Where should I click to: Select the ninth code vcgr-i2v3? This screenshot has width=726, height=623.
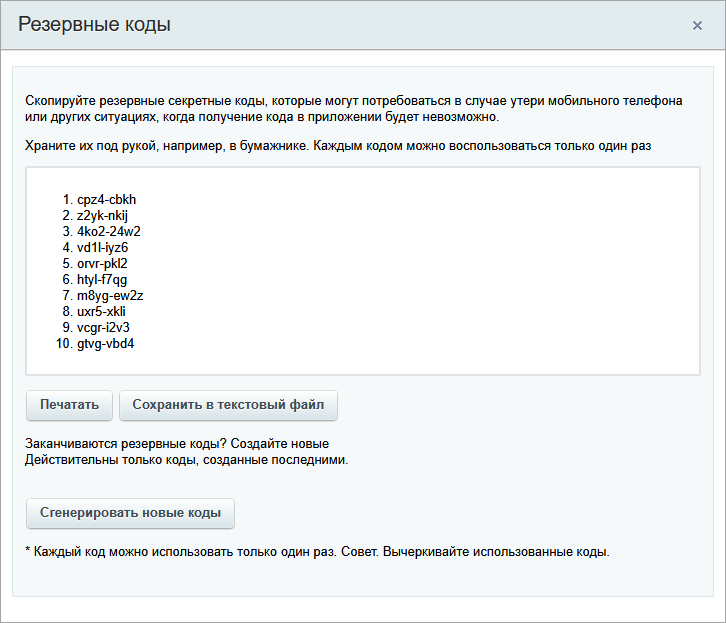pyautogui.click(x=103, y=327)
